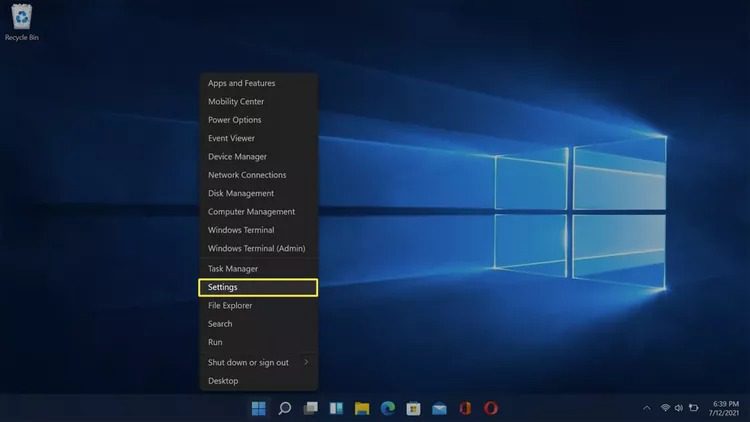The height and width of the screenshot is (422, 750).
Task: Open Event Viewer from the menu
Action: click(259, 138)
